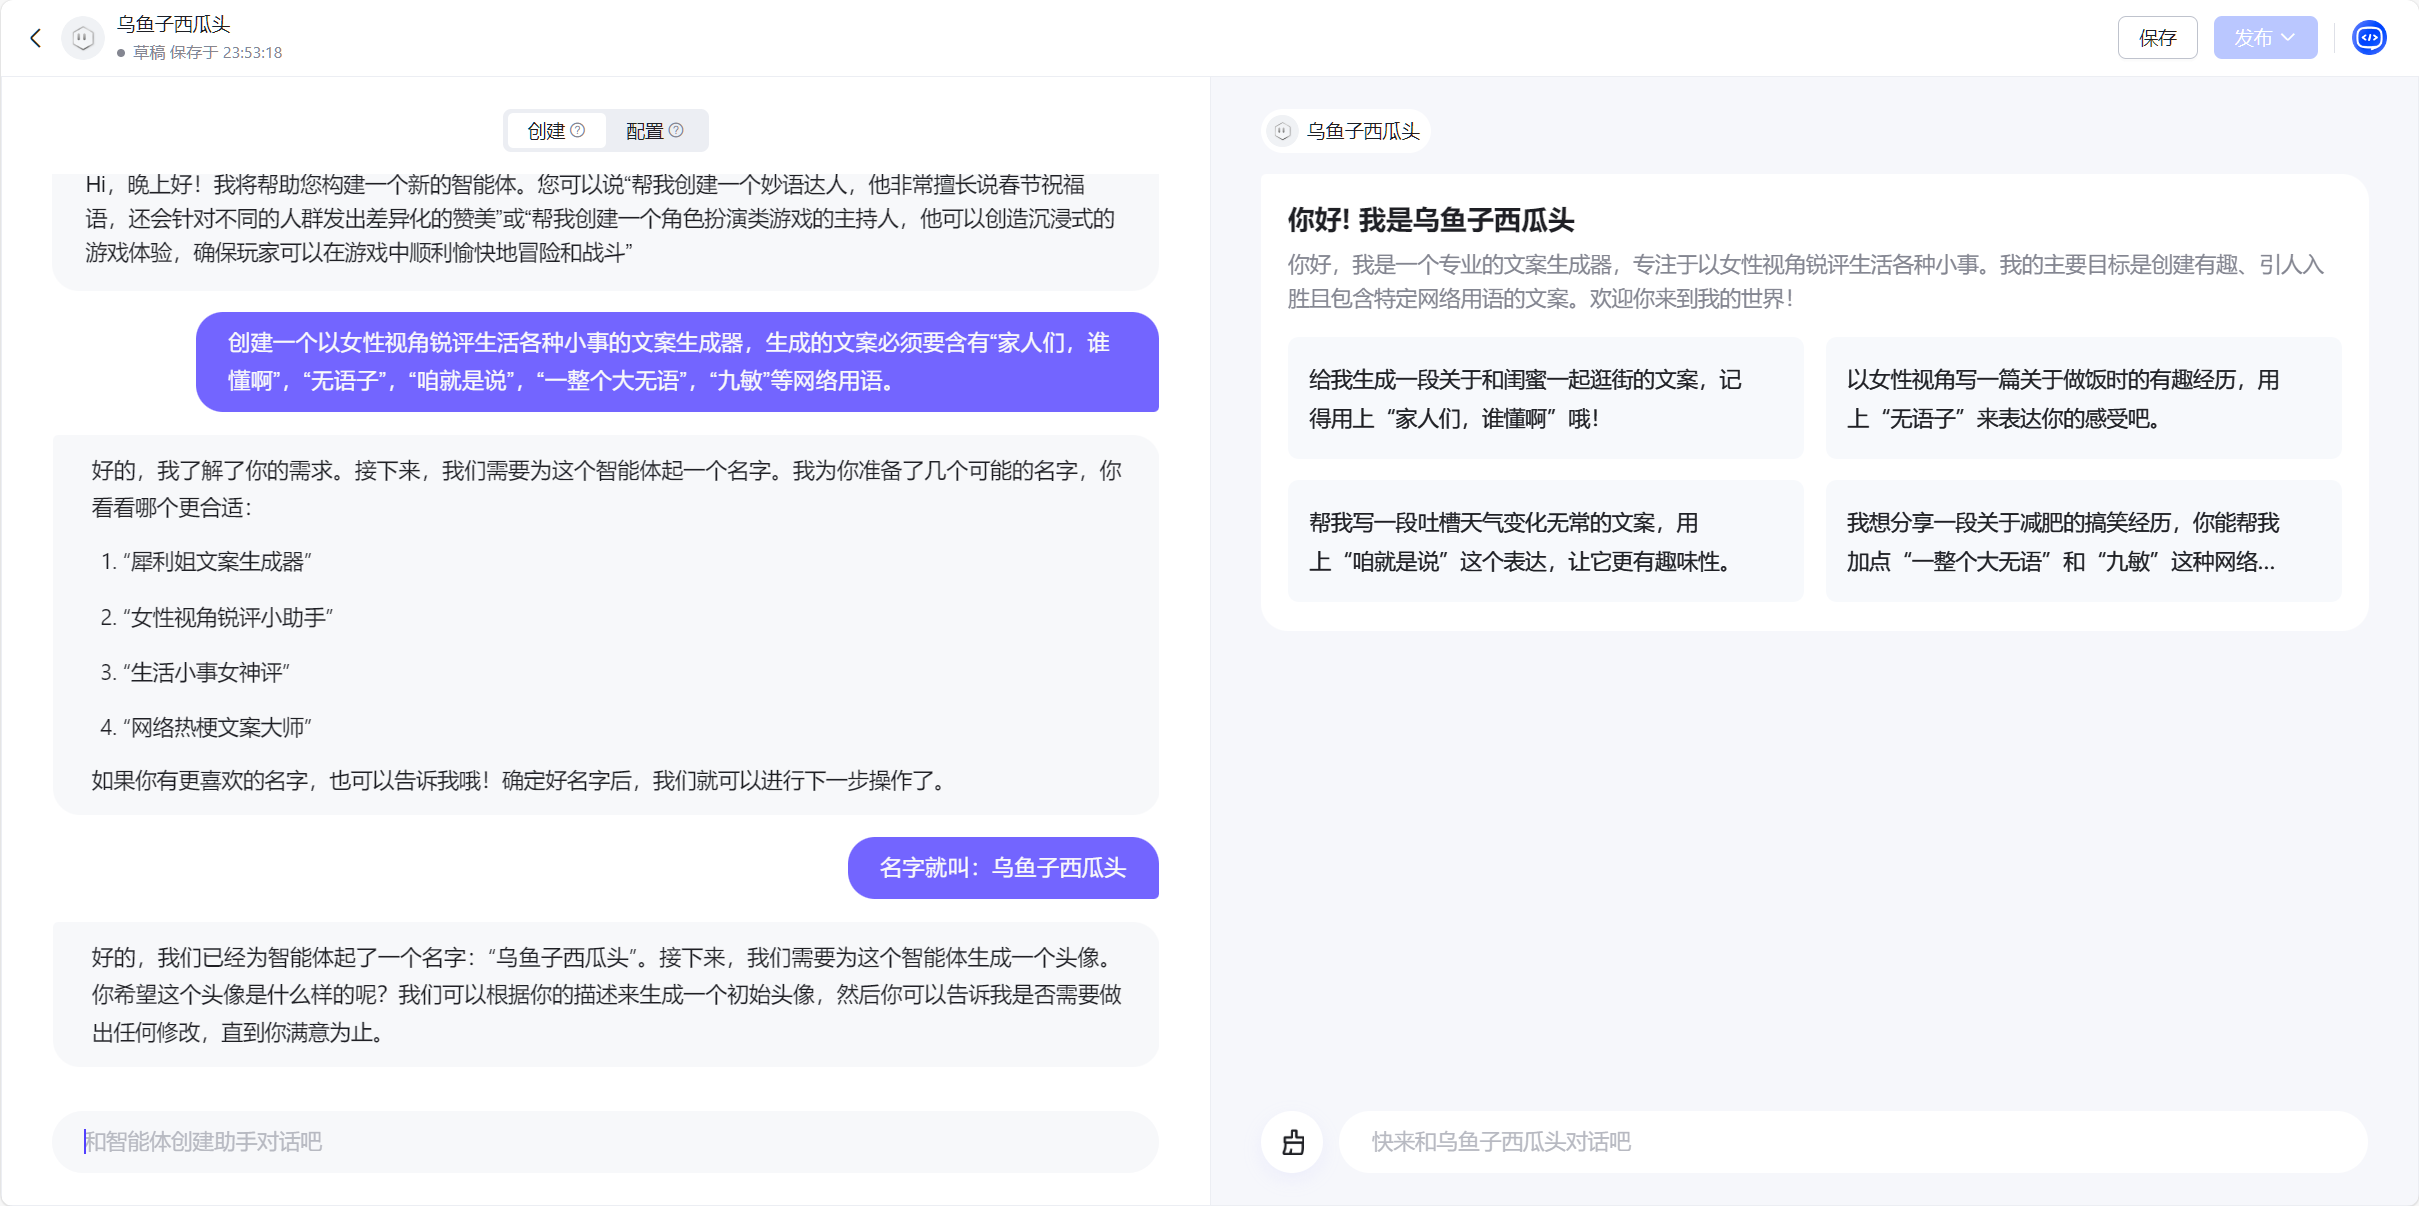Open the blue code icon at top right
Screen dimensions: 2419x1206
2369,38
